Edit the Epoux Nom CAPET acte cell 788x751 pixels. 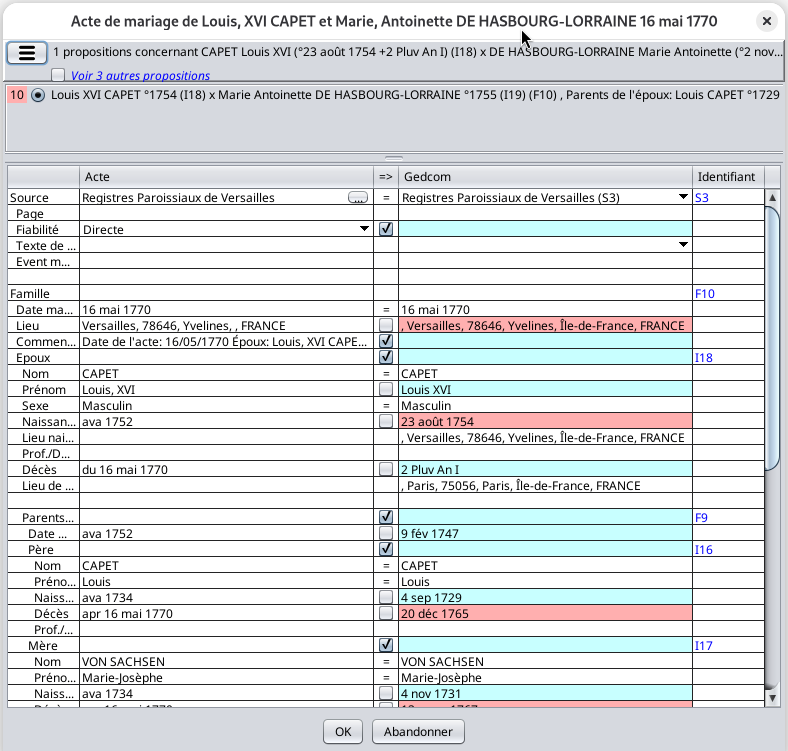click(226, 374)
